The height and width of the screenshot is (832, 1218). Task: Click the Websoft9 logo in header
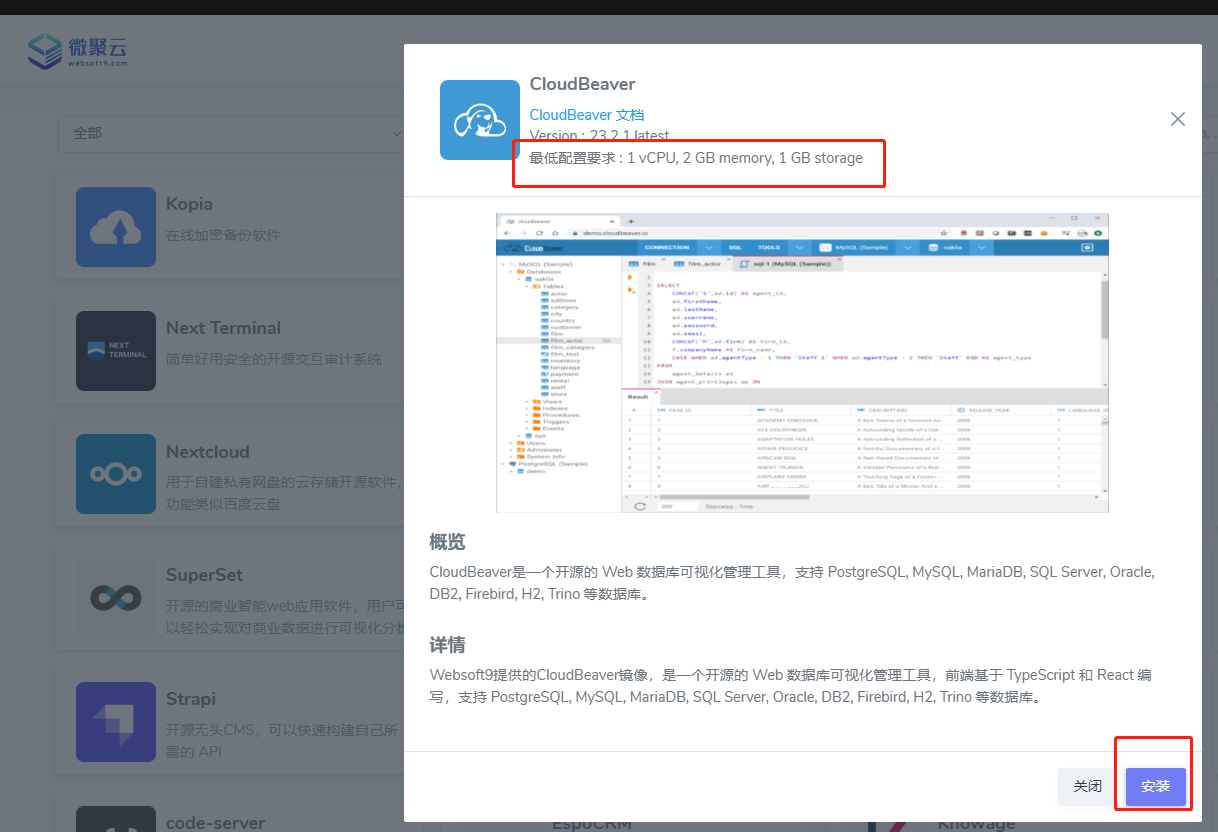click(x=78, y=51)
